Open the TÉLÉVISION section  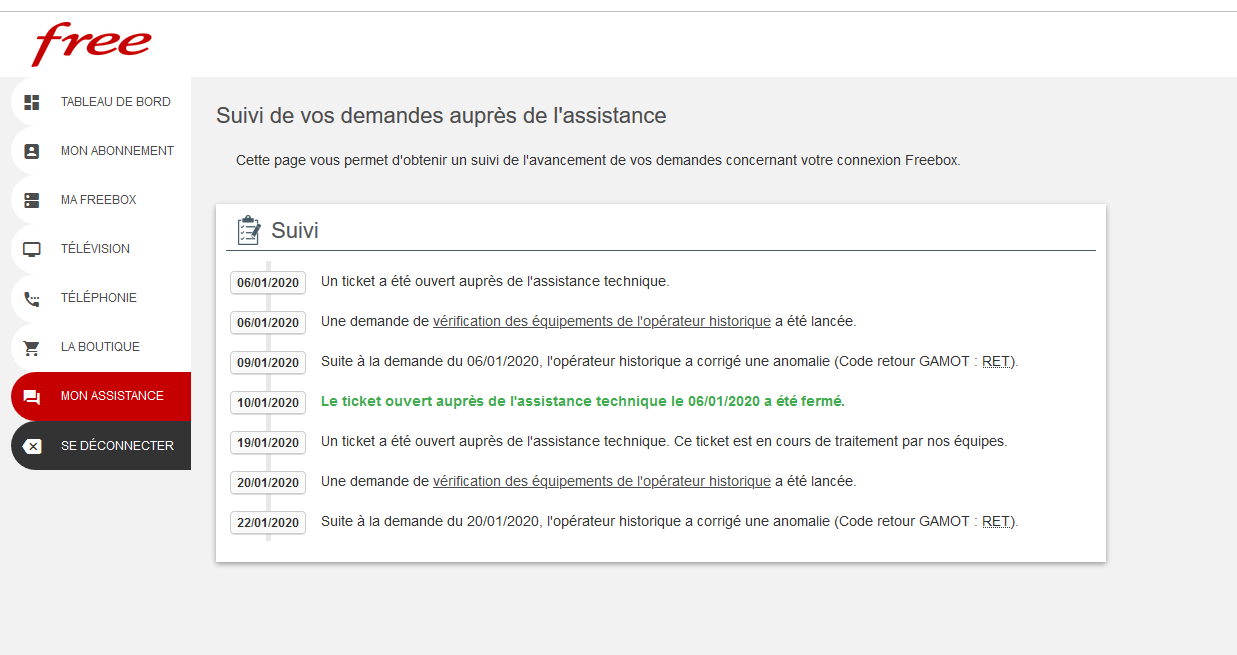coord(101,249)
